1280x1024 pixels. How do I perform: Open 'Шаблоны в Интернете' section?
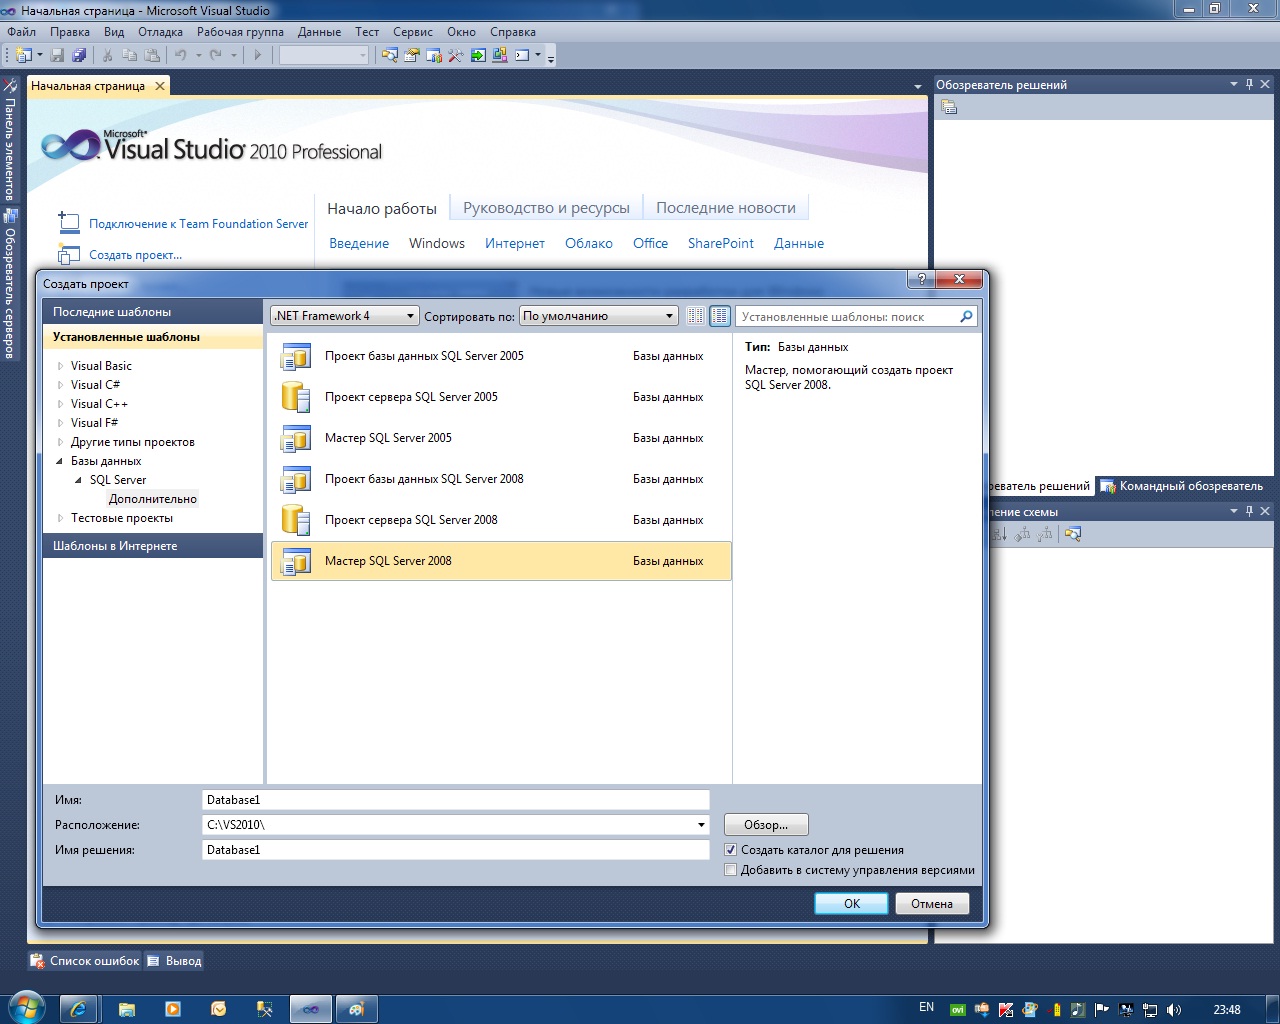[x=153, y=546]
